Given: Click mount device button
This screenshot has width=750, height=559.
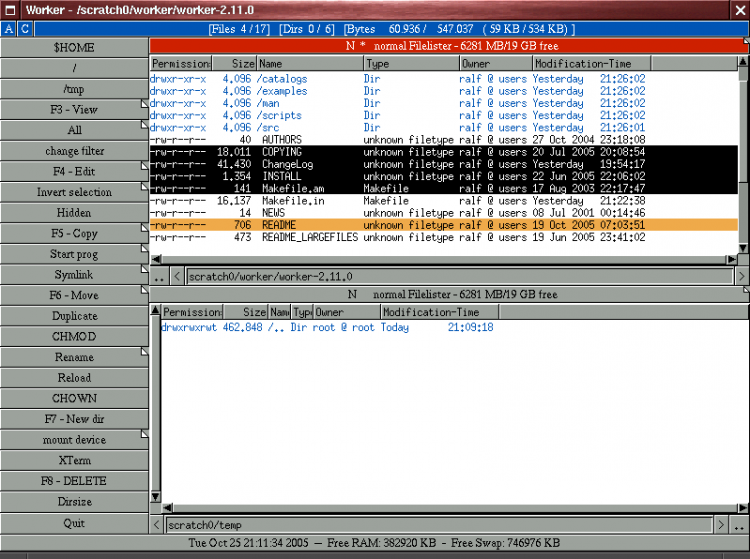Looking at the screenshot, I should [x=74, y=440].
